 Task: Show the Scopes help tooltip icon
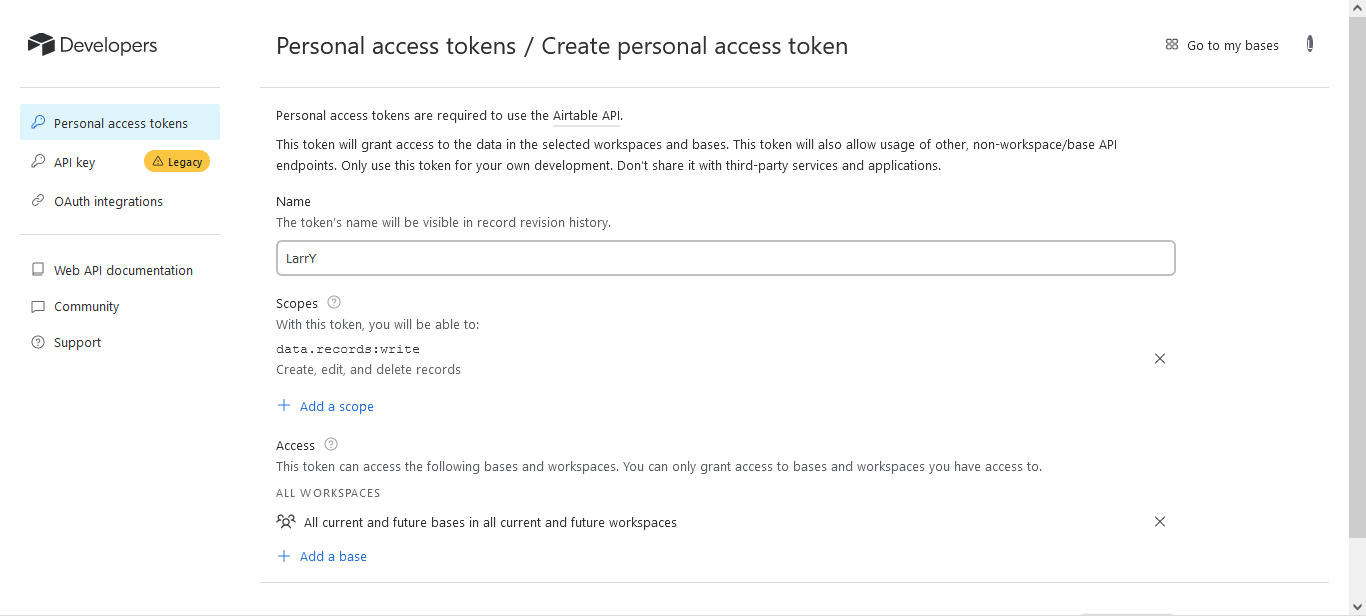(x=334, y=302)
